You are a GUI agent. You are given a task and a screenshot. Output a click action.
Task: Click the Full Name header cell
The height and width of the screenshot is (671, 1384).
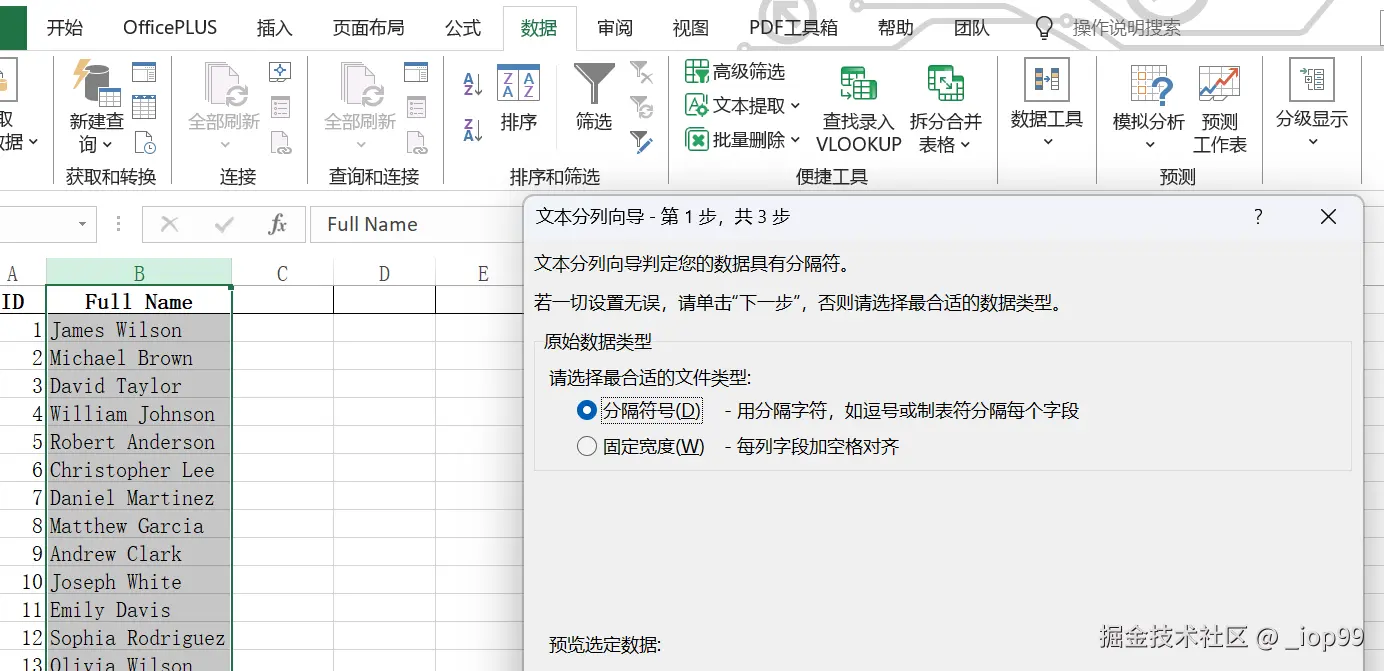(x=139, y=301)
